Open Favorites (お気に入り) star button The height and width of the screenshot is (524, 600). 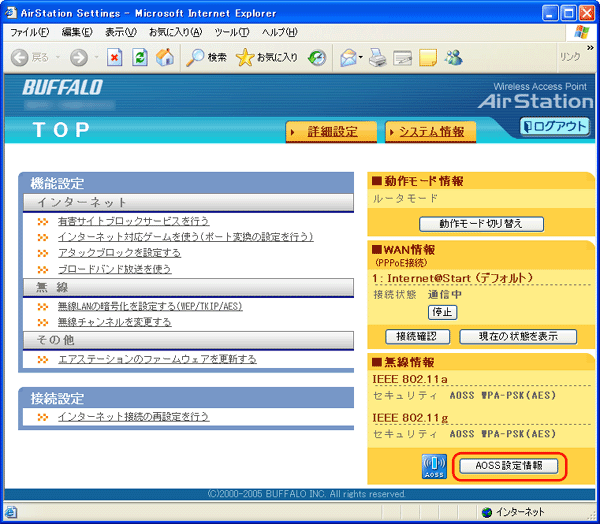click(x=267, y=58)
